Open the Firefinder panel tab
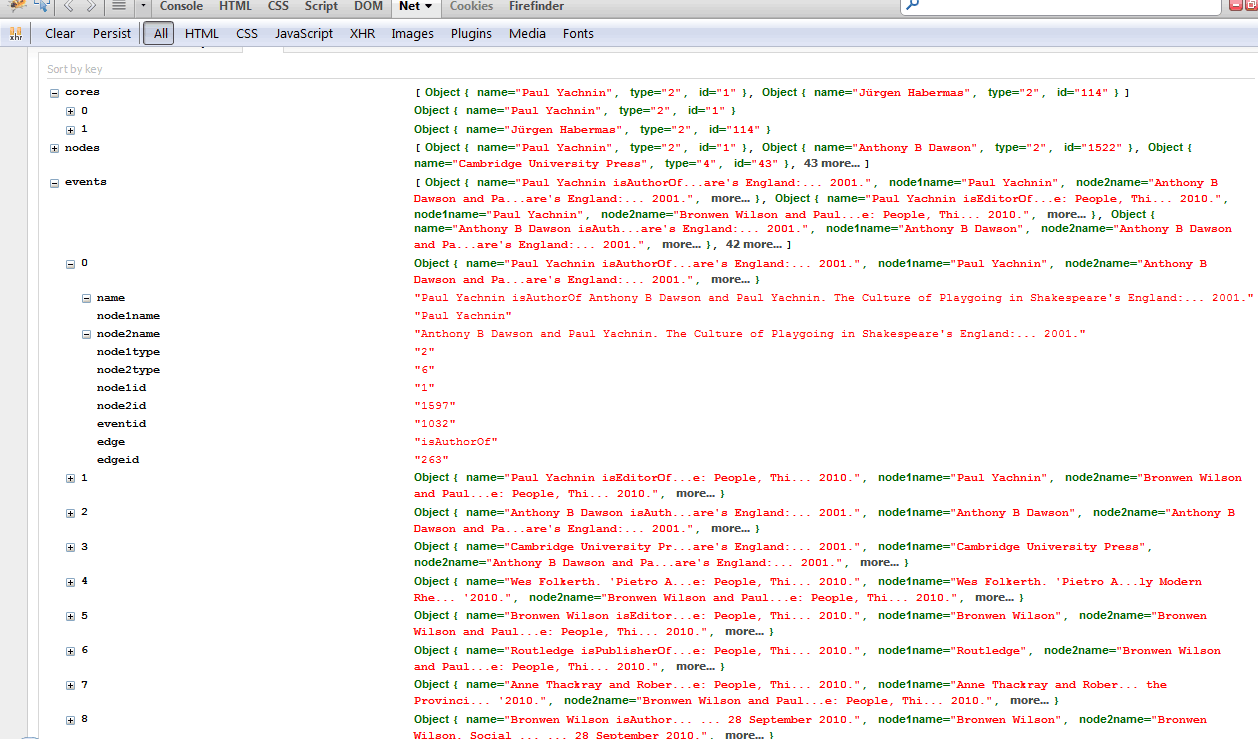Screen dimensions: 1258x739 click(537, 6)
